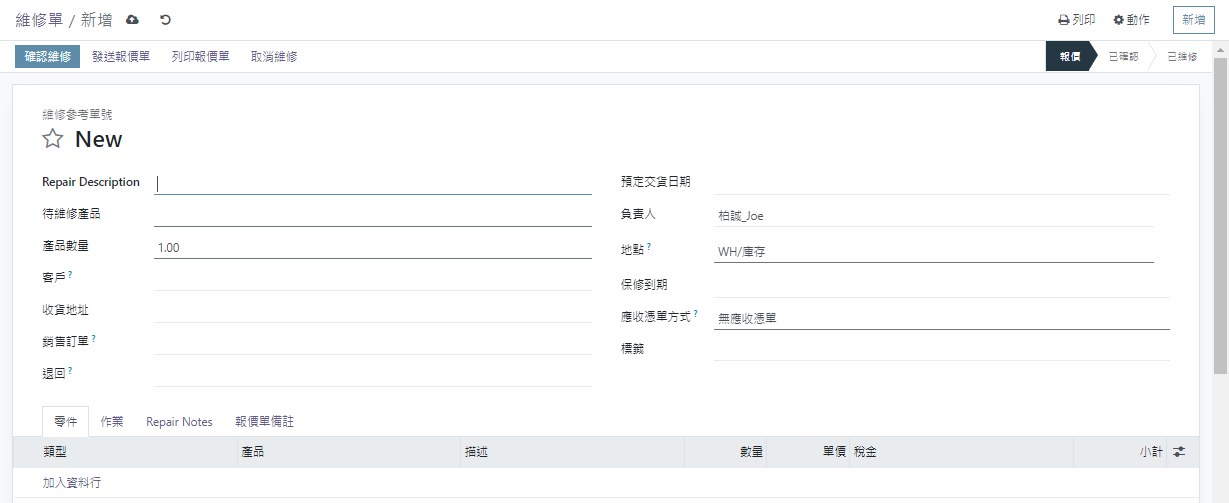Click the discard changes undo icon
Image resolution: width=1229 pixels, height=503 pixels.
tap(165, 20)
